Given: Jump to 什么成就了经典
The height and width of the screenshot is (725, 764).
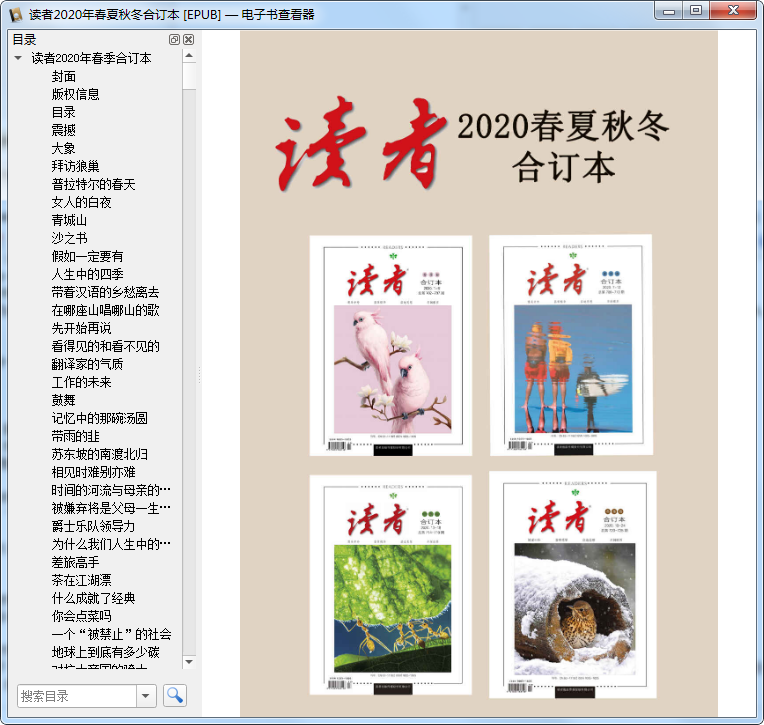Looking at the screenshot, I should click(x=94, y=598).
